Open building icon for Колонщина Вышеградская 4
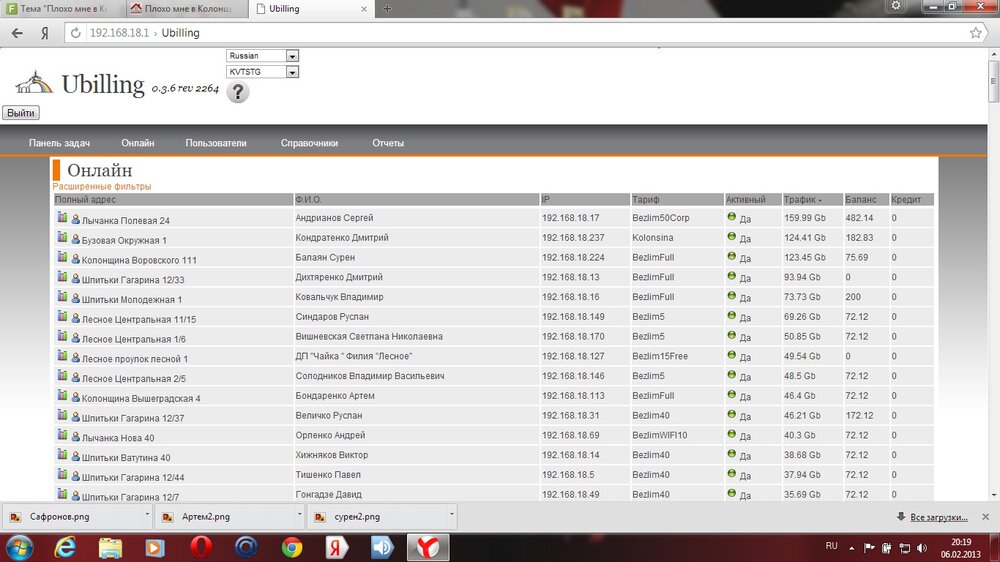 (62, 396)
